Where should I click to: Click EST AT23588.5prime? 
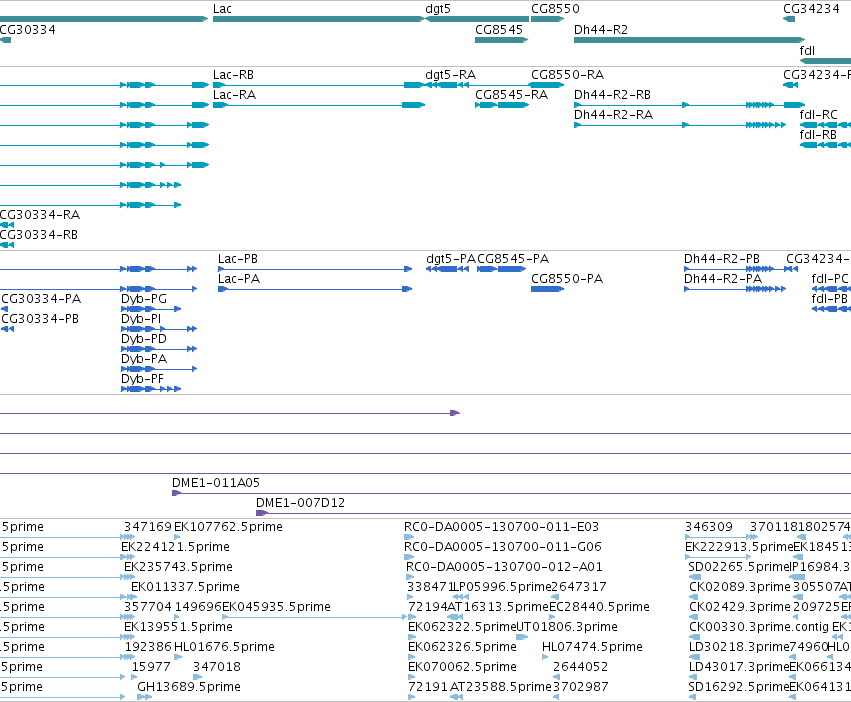(501, 687)
